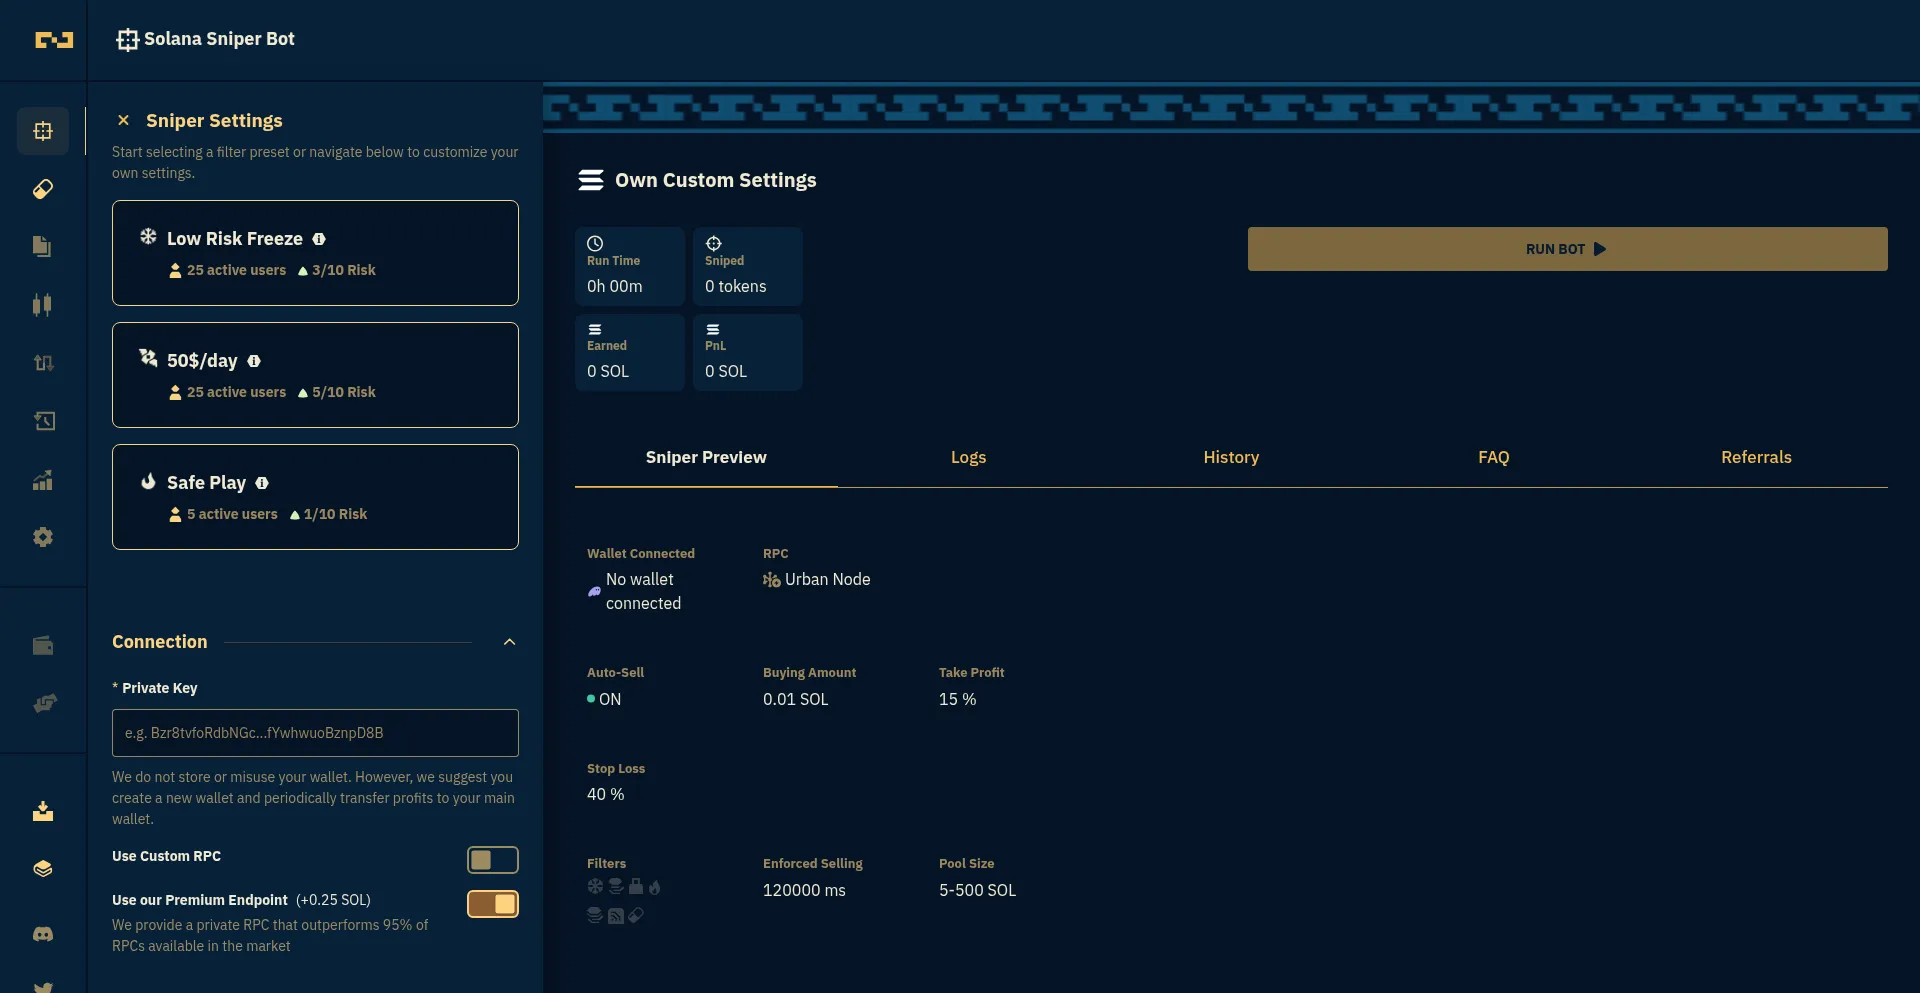
Task: Close the Sniper Settings panel
Action: click(x=123, y=120)
